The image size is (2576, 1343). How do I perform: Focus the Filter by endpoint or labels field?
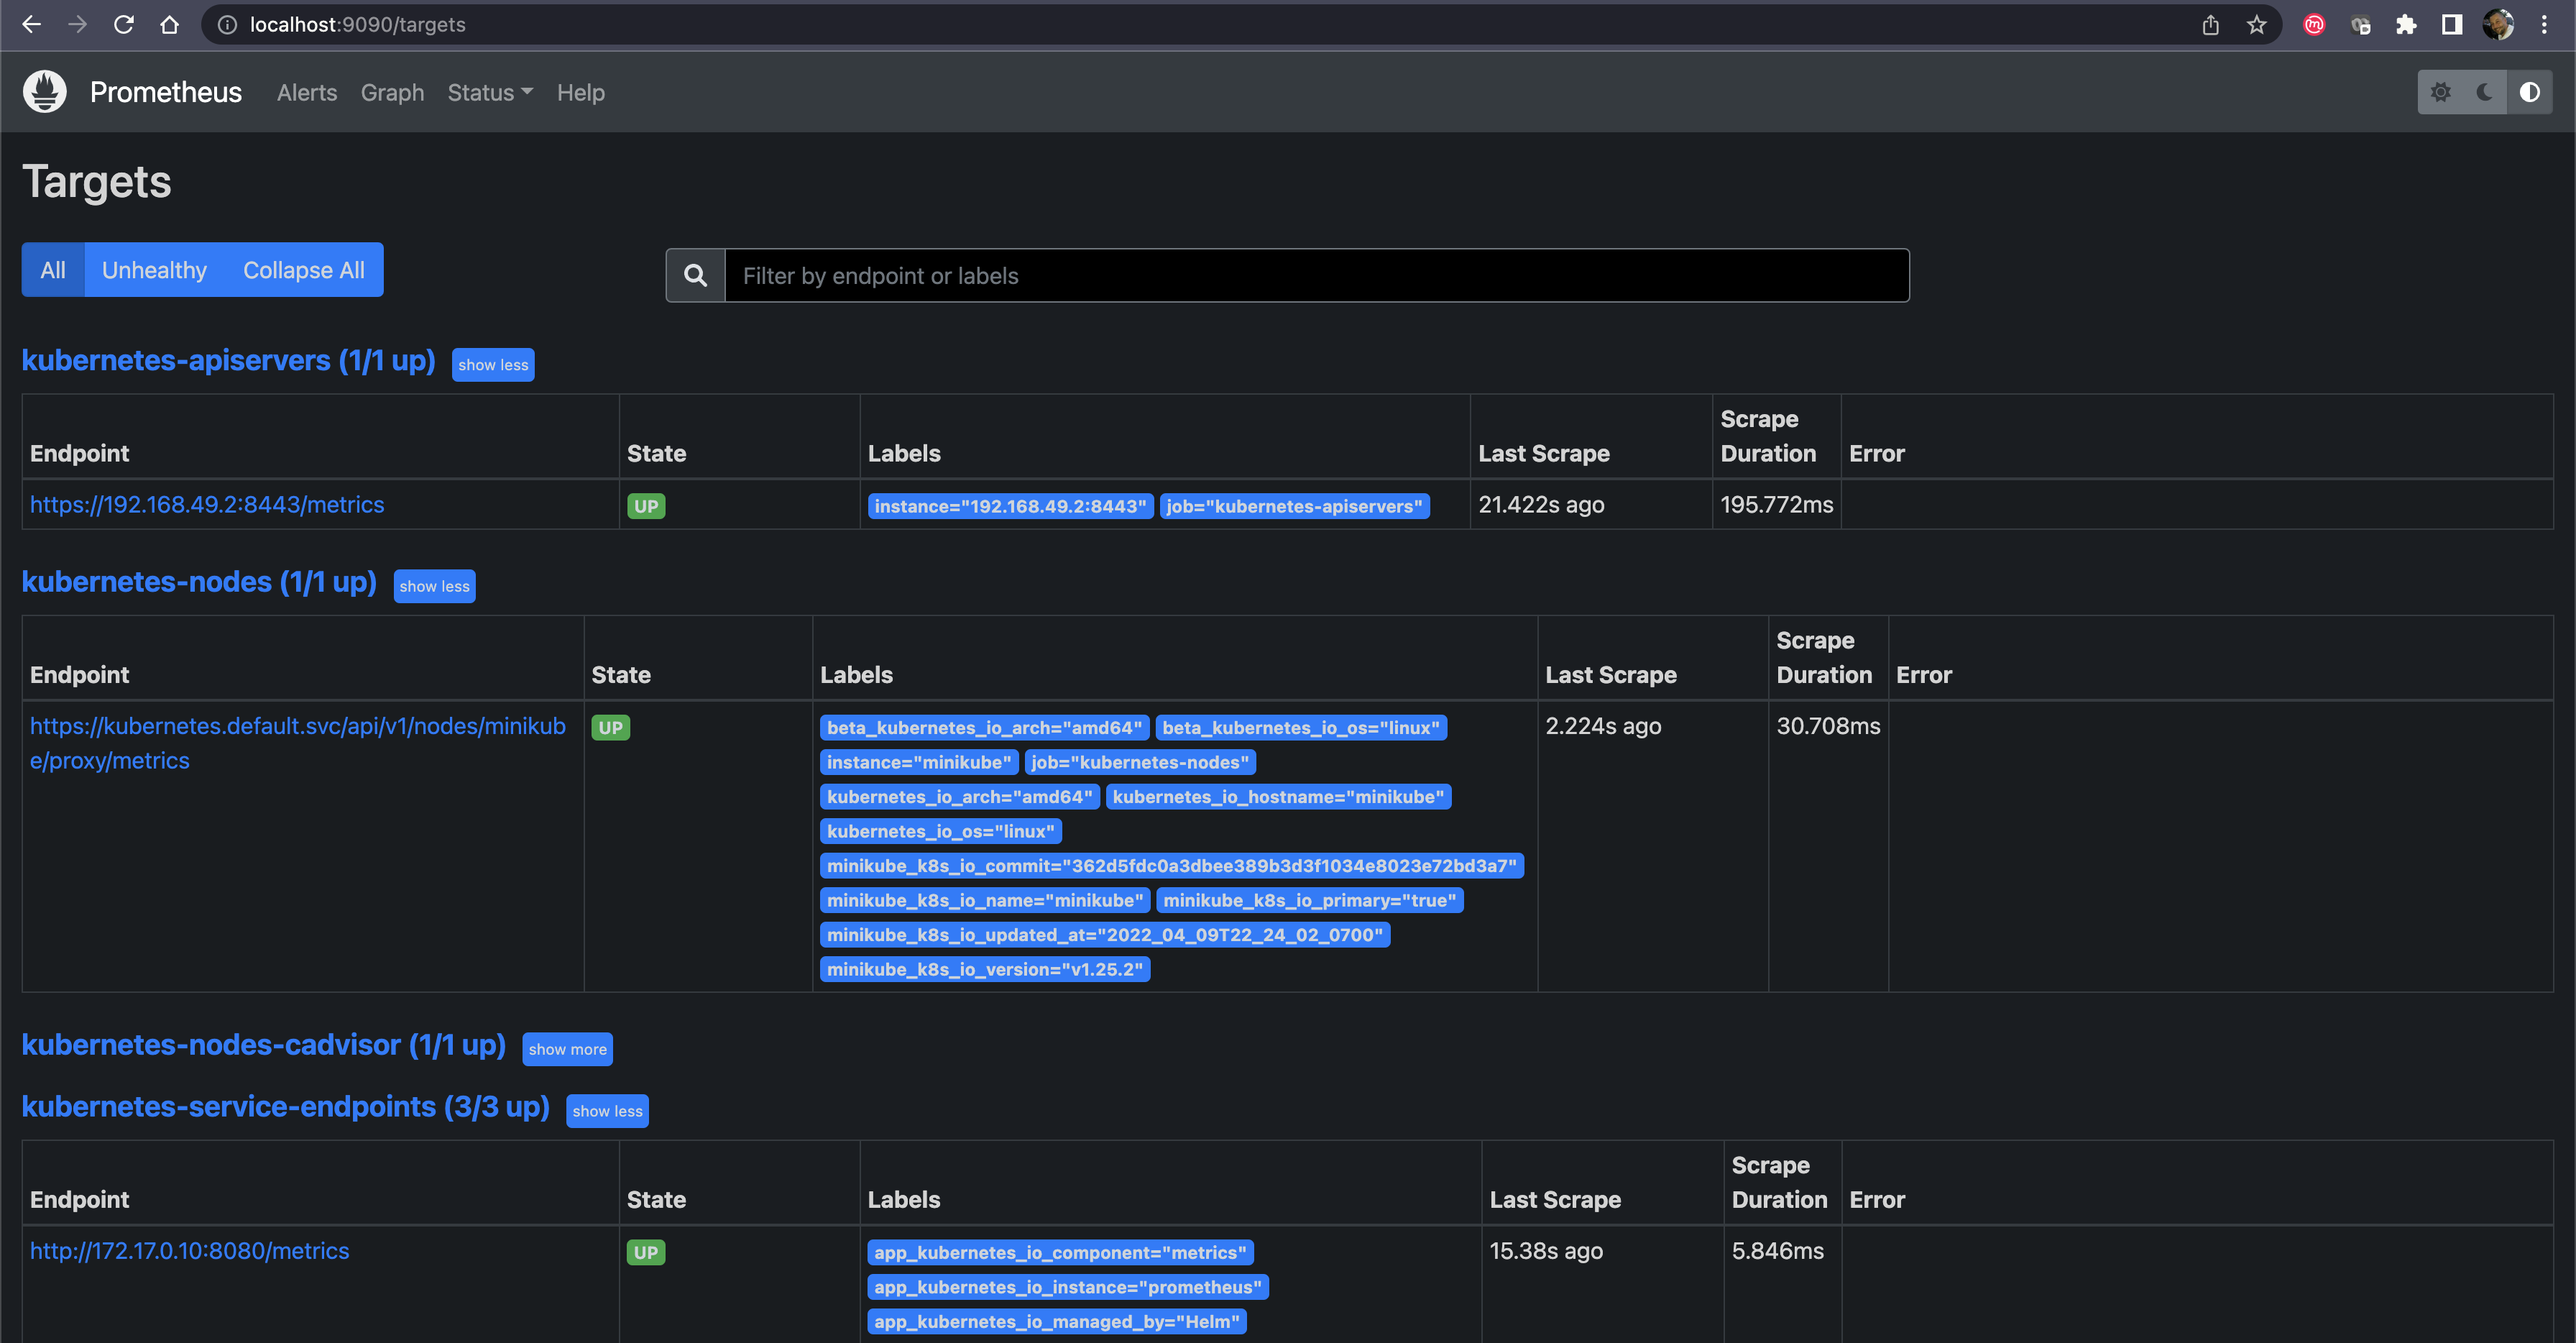tap(1317, 275)
